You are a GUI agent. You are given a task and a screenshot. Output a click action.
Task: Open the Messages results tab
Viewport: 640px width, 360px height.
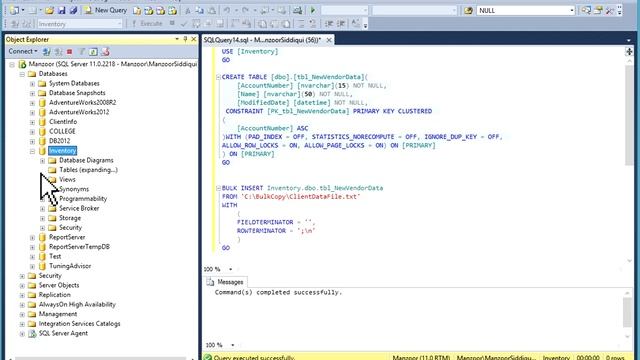pyautogui.click(x=225, y=282)
